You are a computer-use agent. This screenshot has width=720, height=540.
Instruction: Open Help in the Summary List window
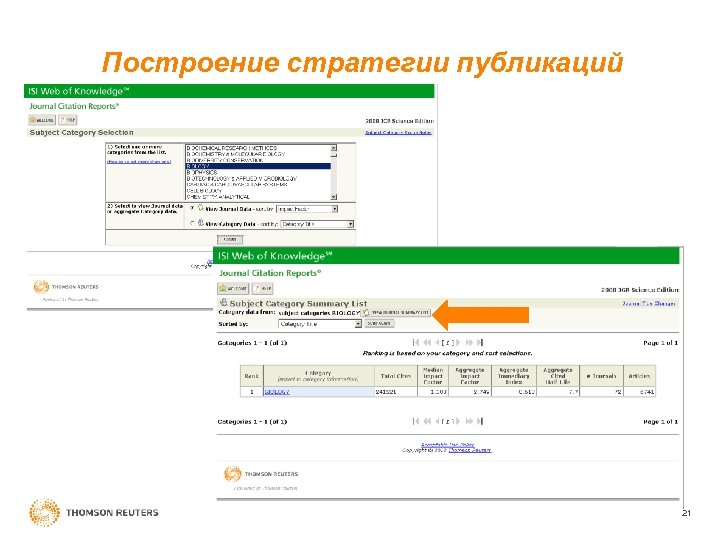coord(263,288)
